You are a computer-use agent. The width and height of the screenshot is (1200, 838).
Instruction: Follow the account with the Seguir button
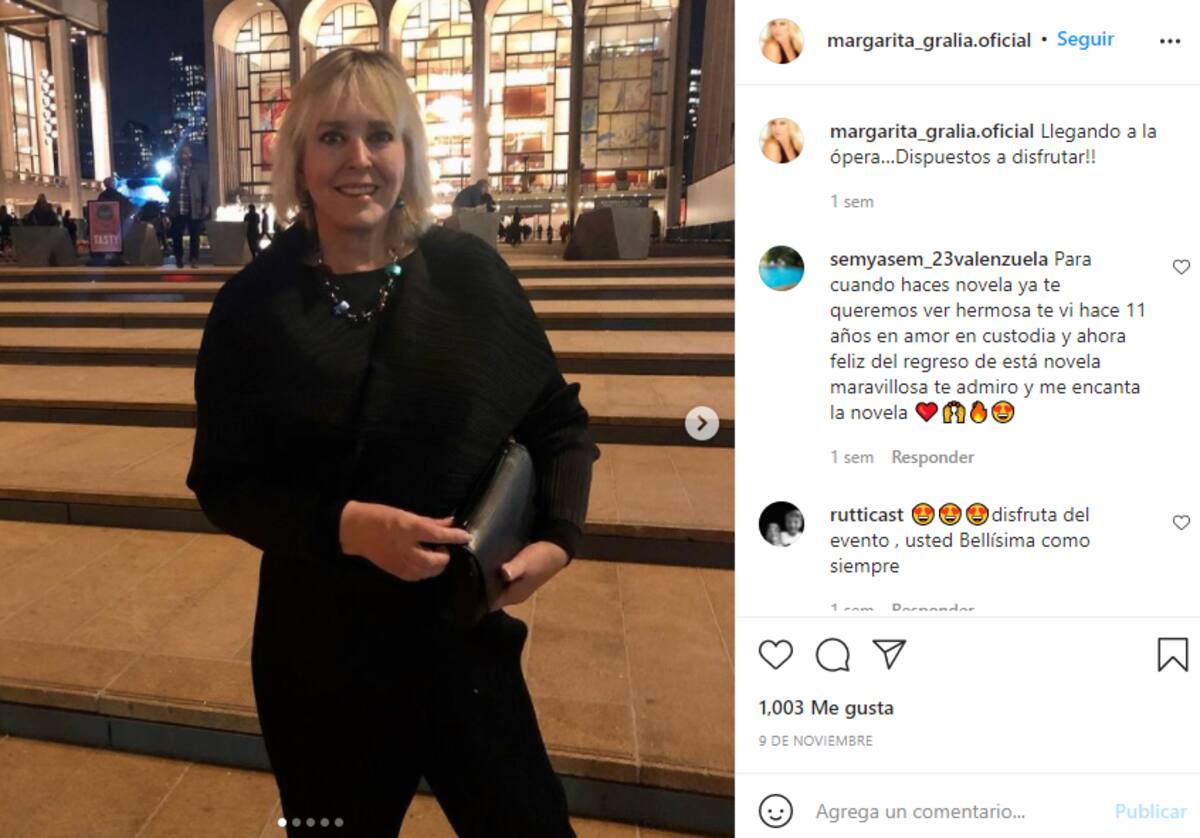(1085, 40)
